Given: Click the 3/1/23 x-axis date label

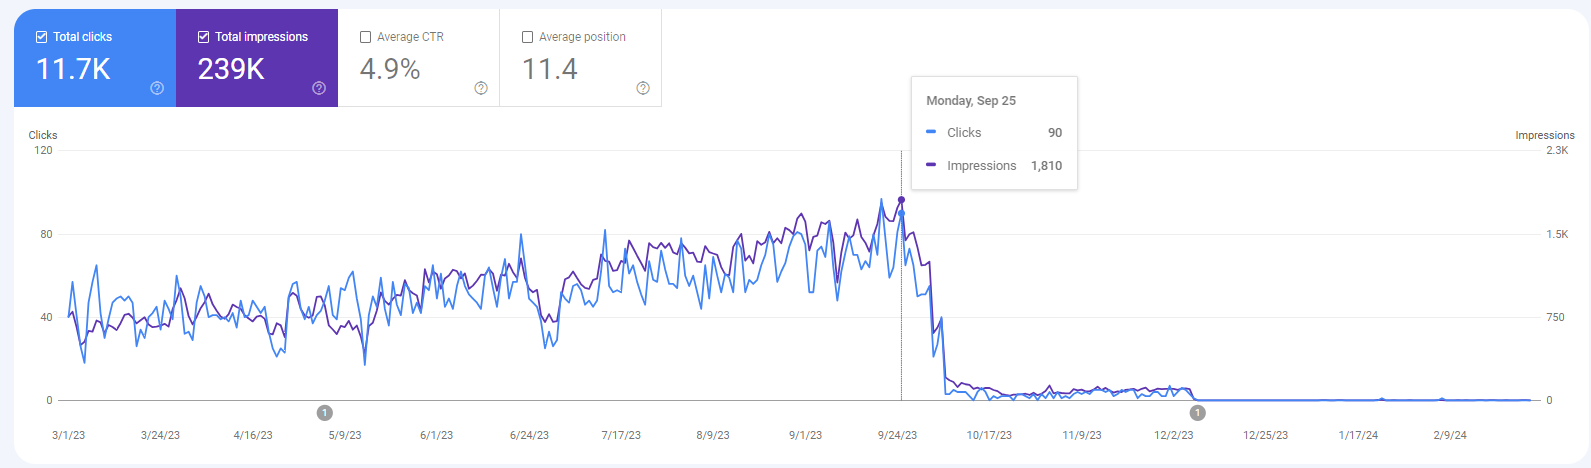Looking at the screenshot, I should 68,436.
